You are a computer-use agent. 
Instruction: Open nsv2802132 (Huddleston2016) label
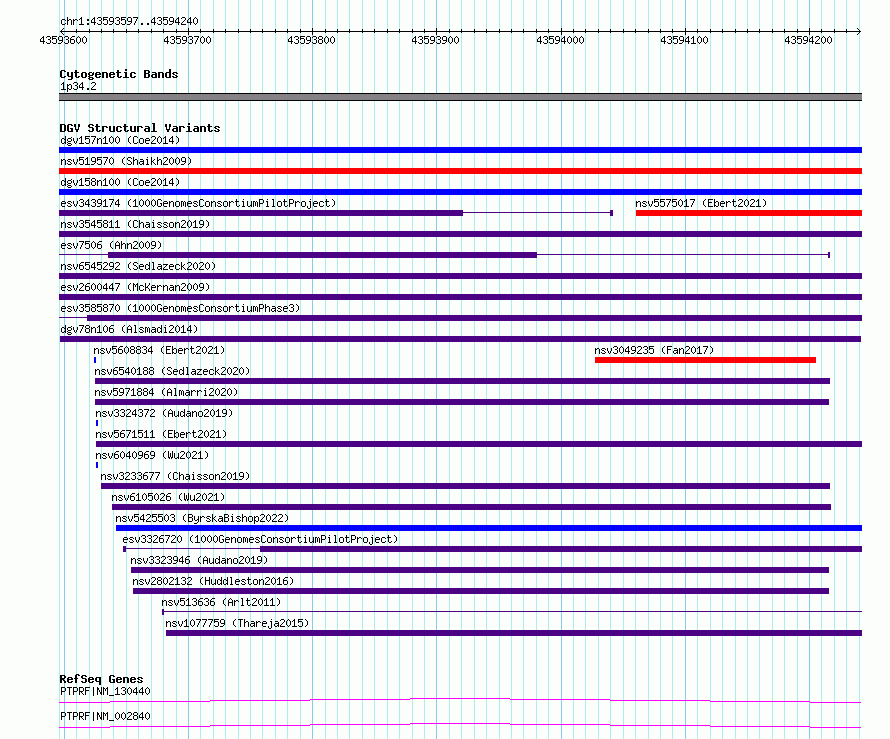(x=213, y=581)
